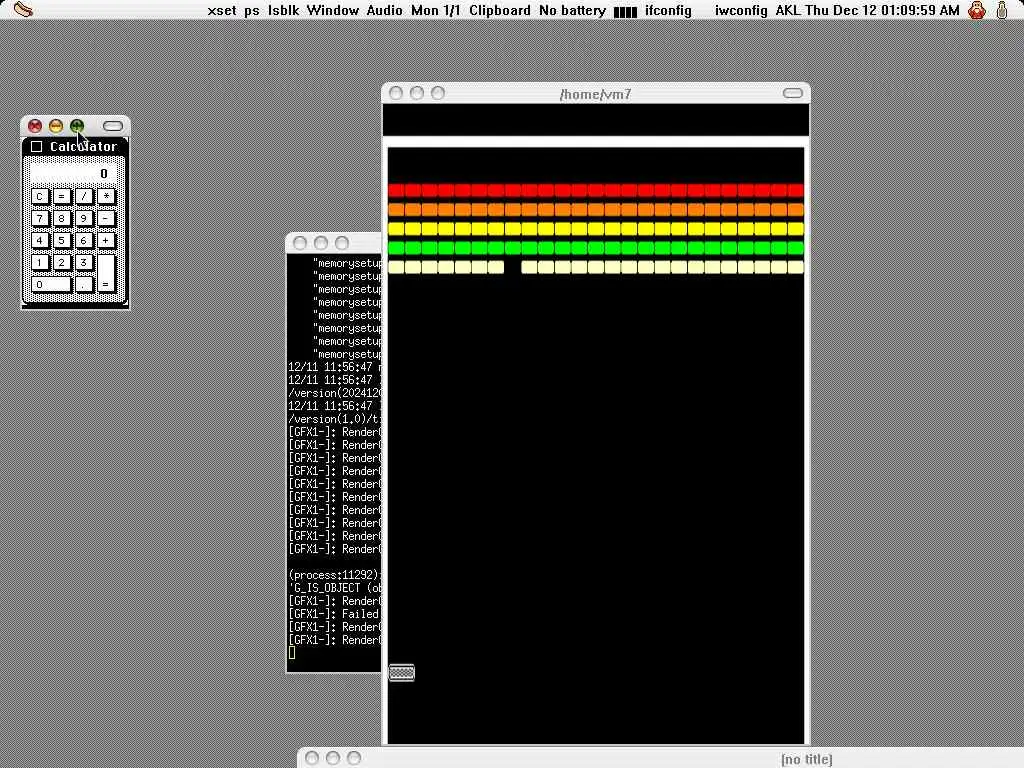Open the ifconfig menu

point(668,10)
